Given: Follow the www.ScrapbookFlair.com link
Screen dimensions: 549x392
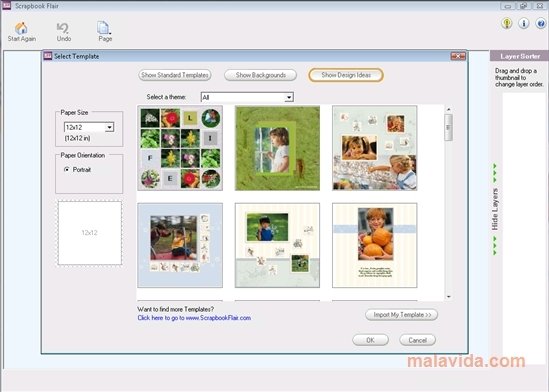Looking at the screenshot, I should coord(194,318).
